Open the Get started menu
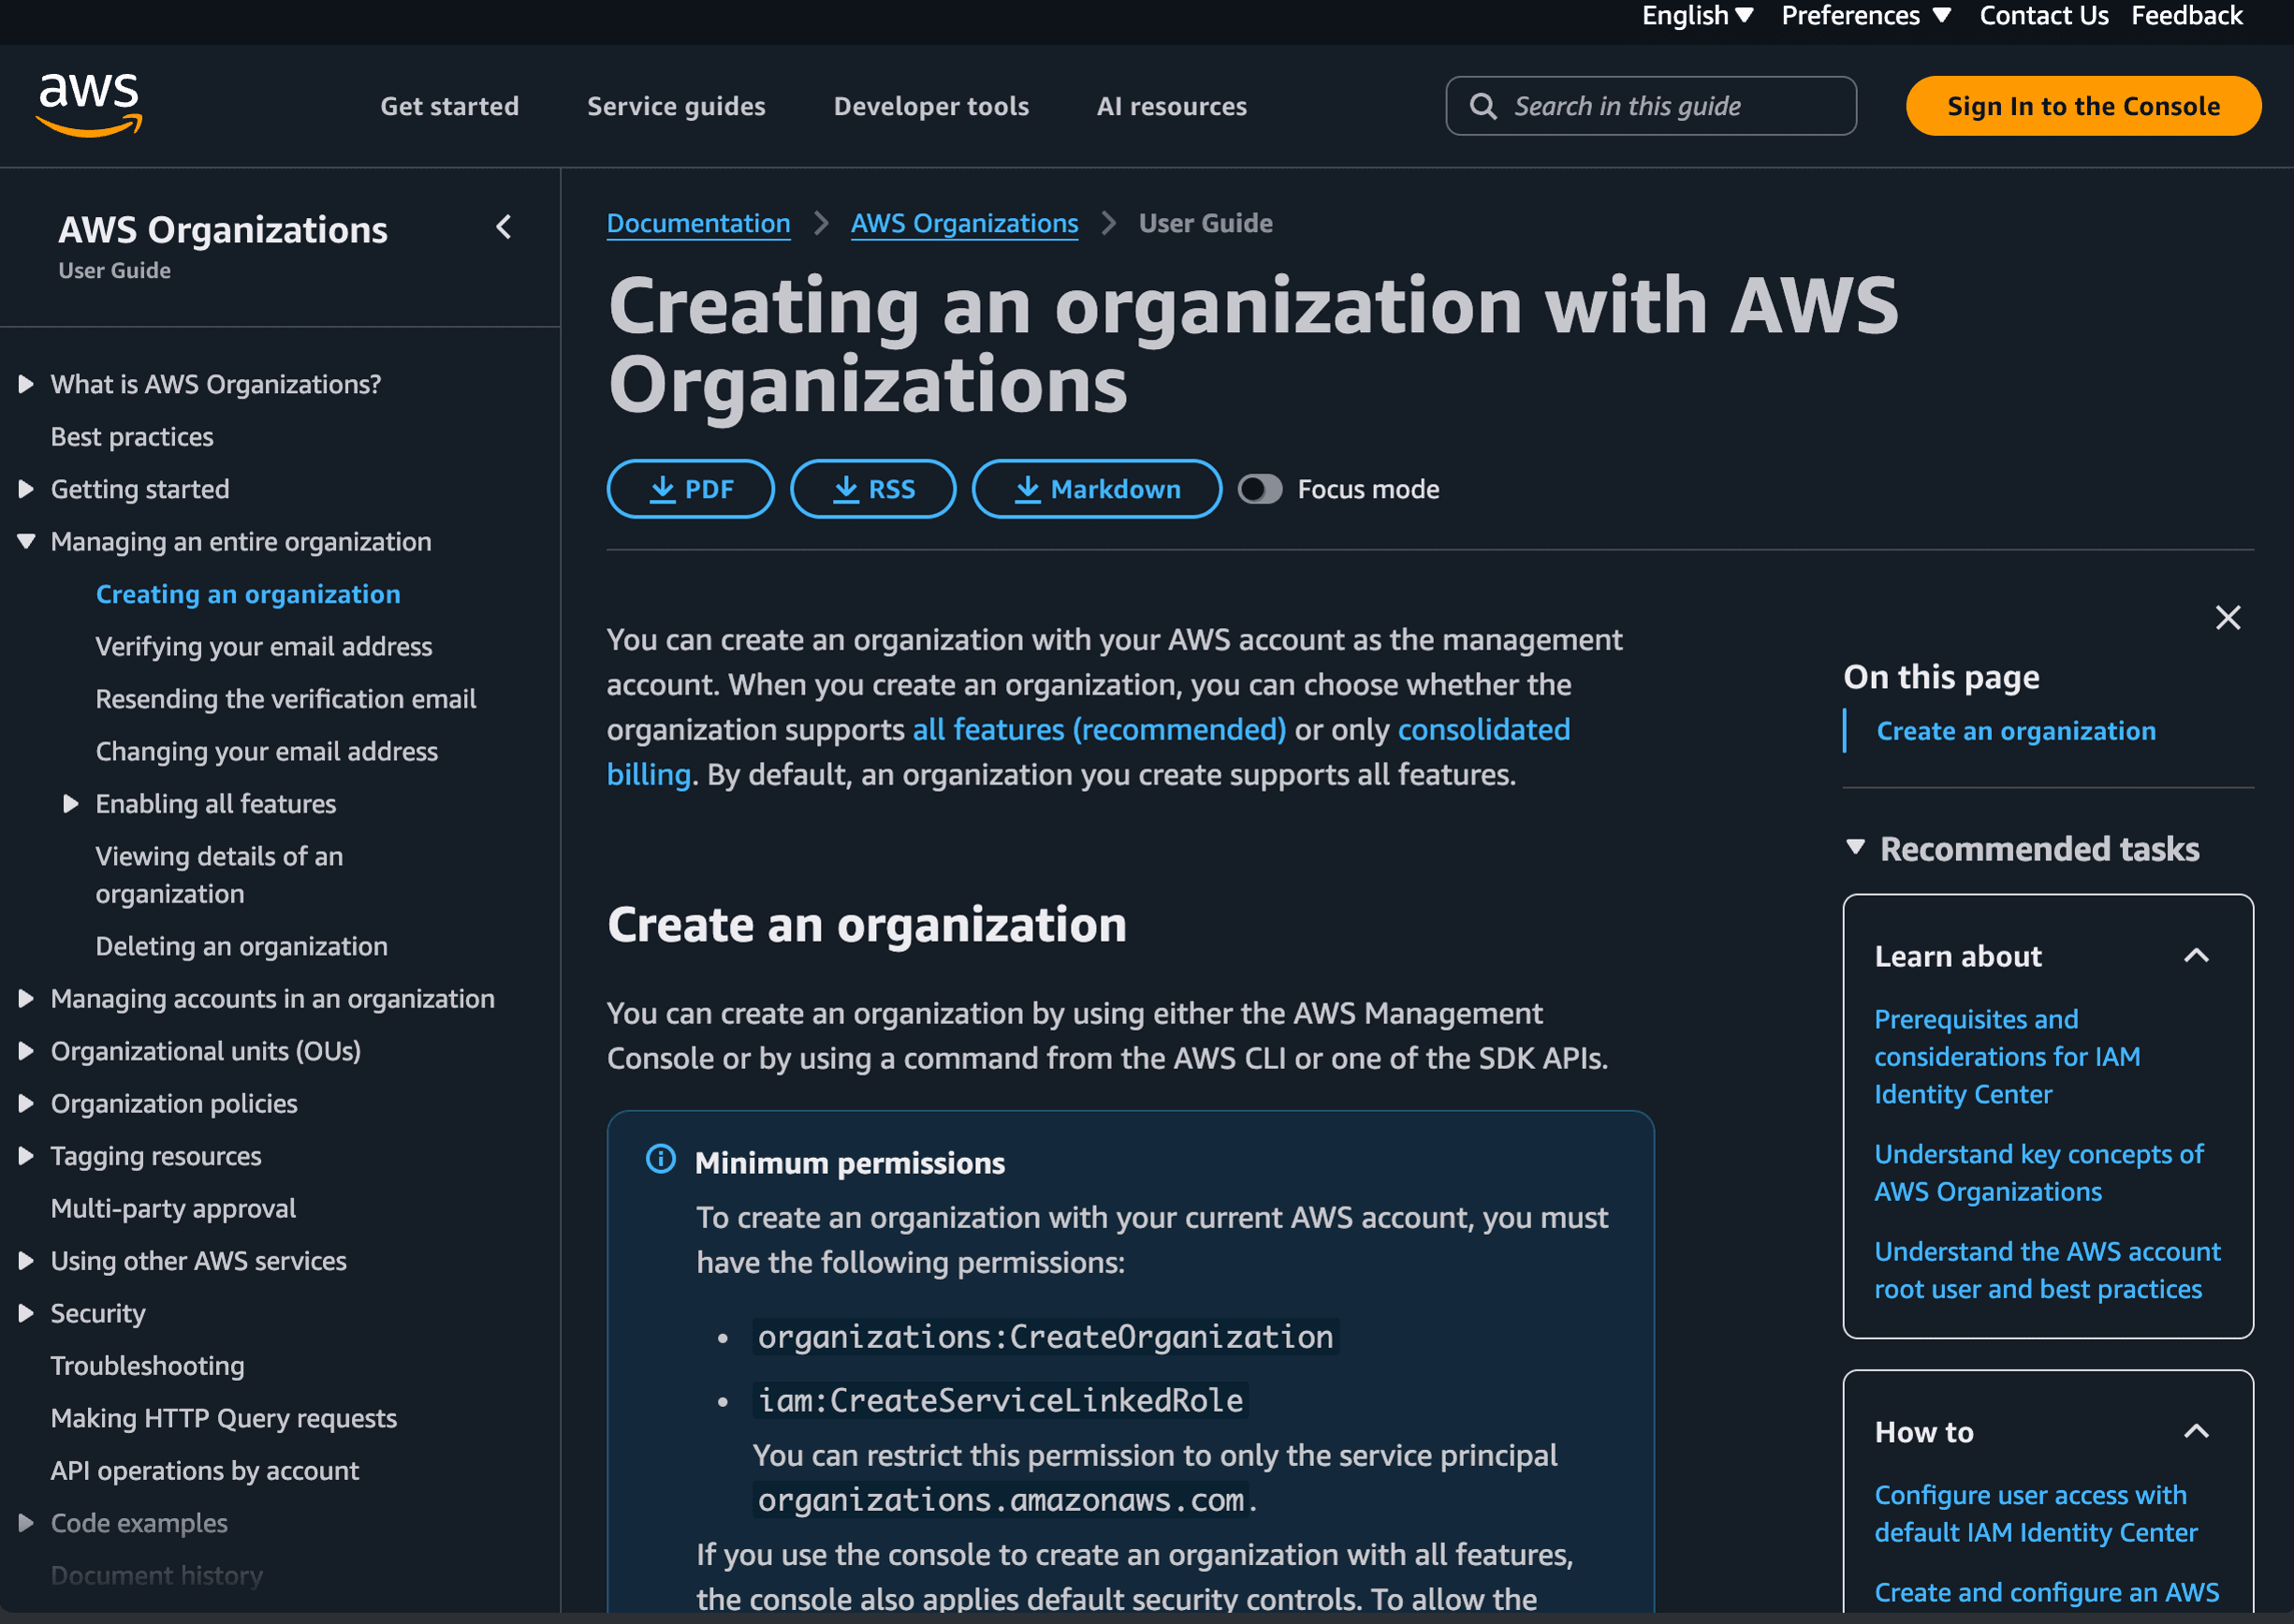Screen dimensions: 2294x1624 click(x=449, y=106)
